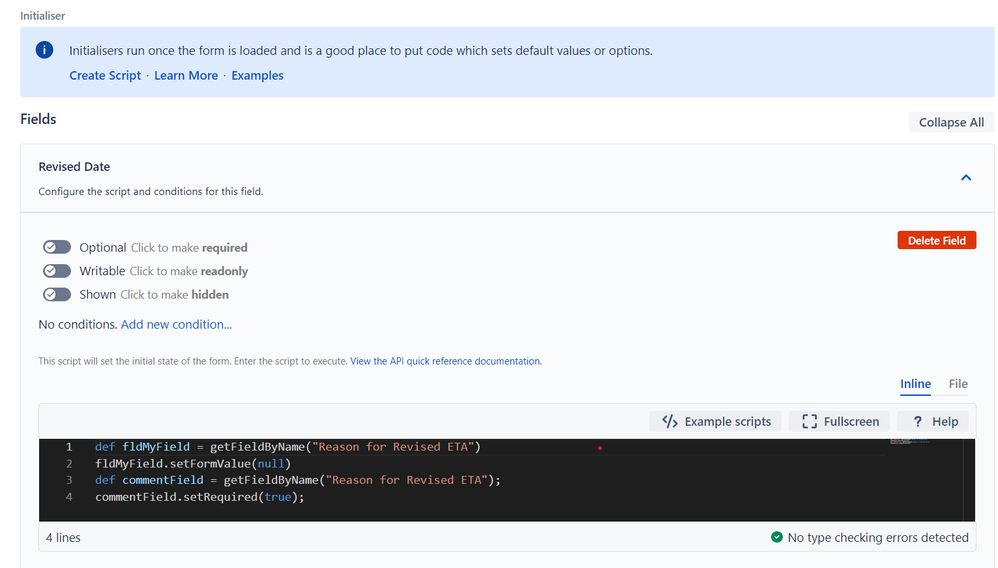Switch to the Inline script tab

(915, 384)
